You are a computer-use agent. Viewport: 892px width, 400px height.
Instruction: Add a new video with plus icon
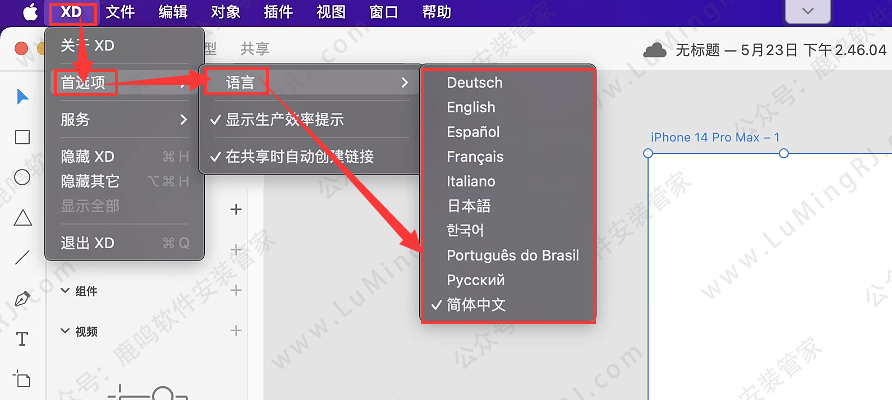coord(236,331)
